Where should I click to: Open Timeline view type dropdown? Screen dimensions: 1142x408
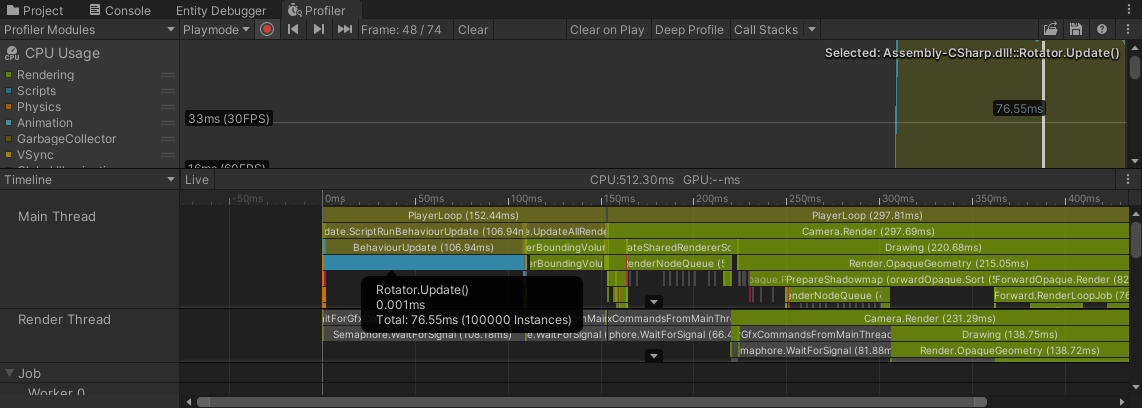click(90, 179)
